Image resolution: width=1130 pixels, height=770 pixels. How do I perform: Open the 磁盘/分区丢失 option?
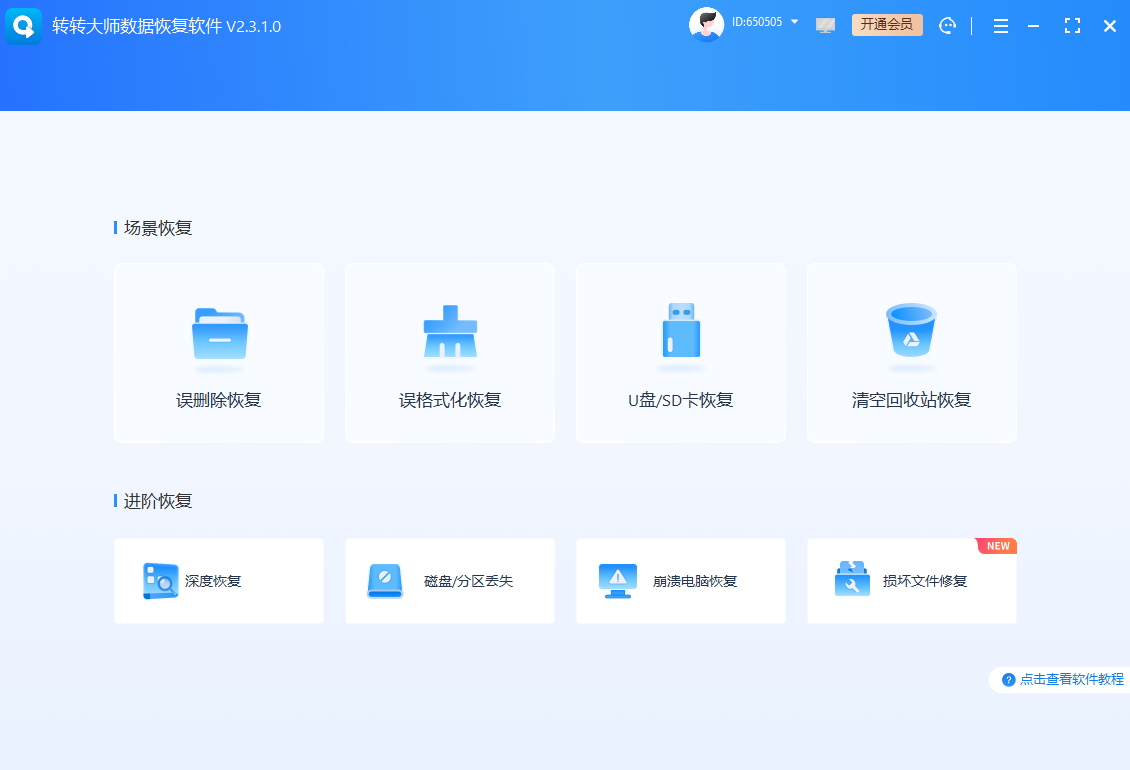click(x=450, y=581)
